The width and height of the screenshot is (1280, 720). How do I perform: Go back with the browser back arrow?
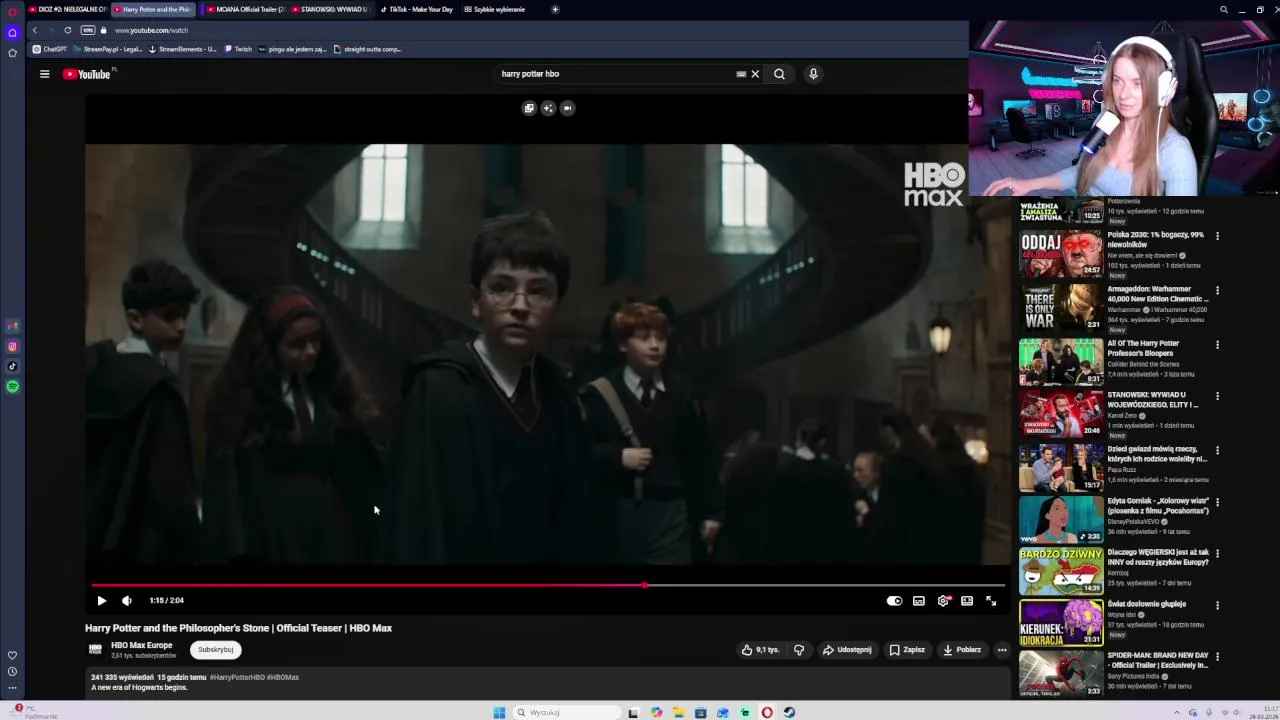pos(35,30)
